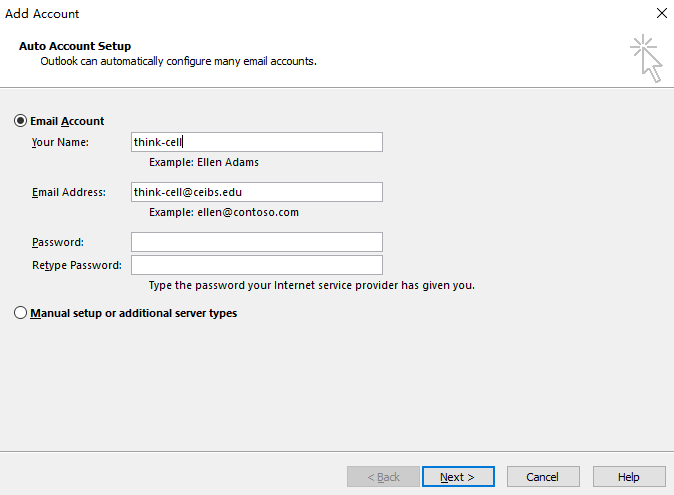Click the "Your Name:" label

(60, 142)
